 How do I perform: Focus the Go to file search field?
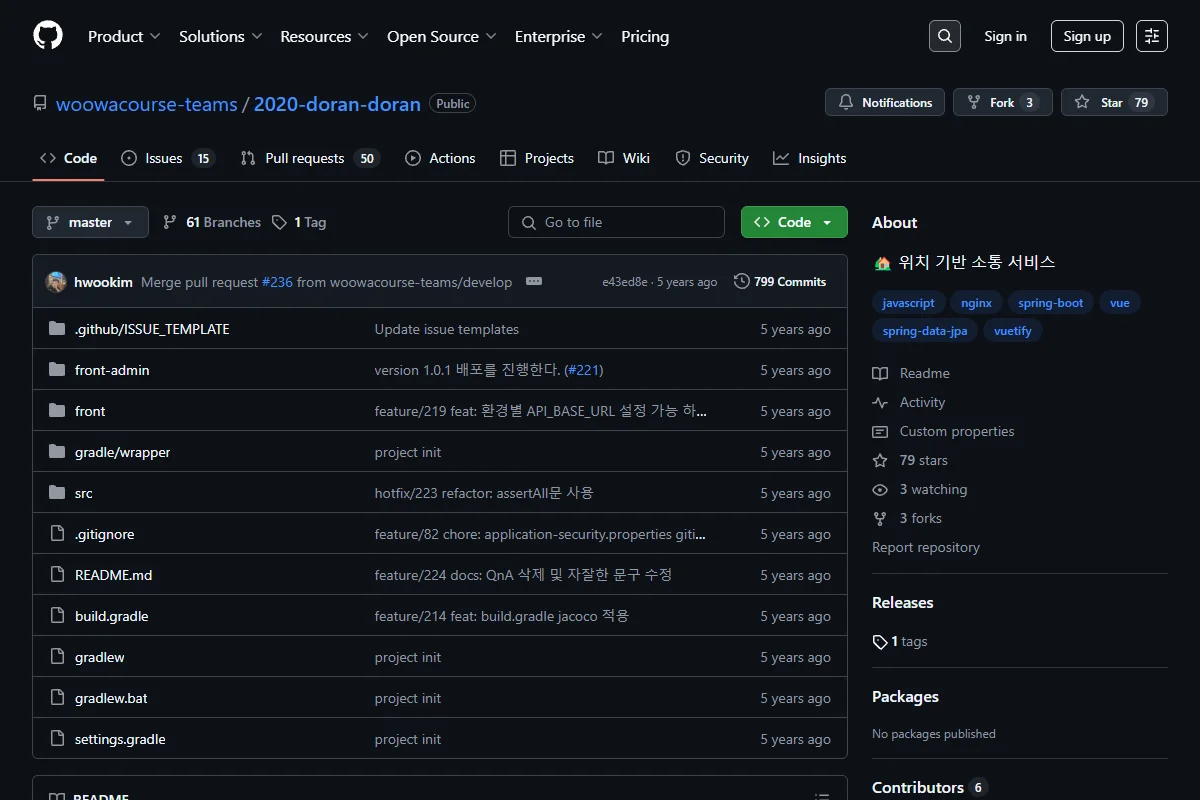tap(616, 222)
